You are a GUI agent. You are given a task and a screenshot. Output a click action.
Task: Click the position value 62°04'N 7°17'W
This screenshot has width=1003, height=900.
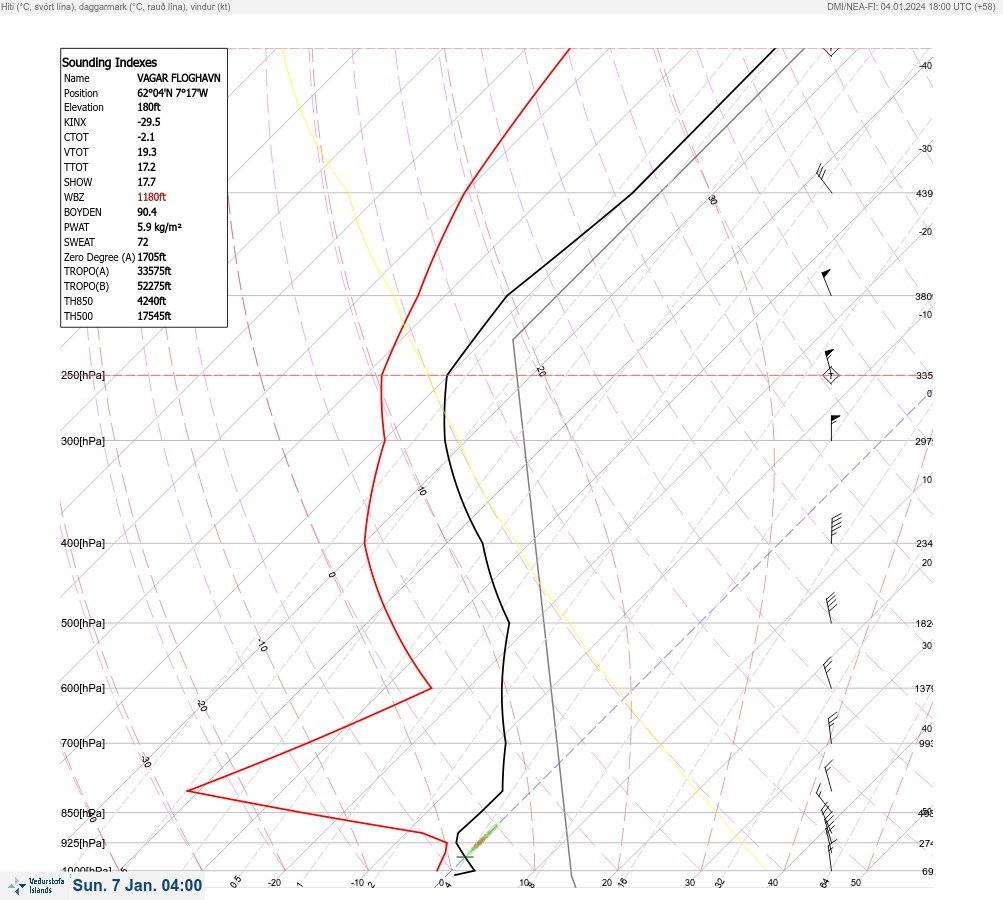172,93
